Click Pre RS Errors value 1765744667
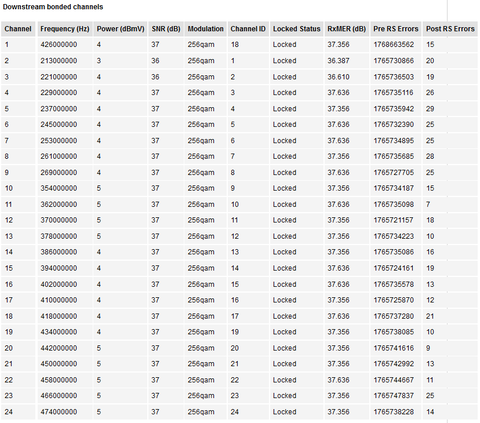The image size is (480, 423). pos(394,380)
